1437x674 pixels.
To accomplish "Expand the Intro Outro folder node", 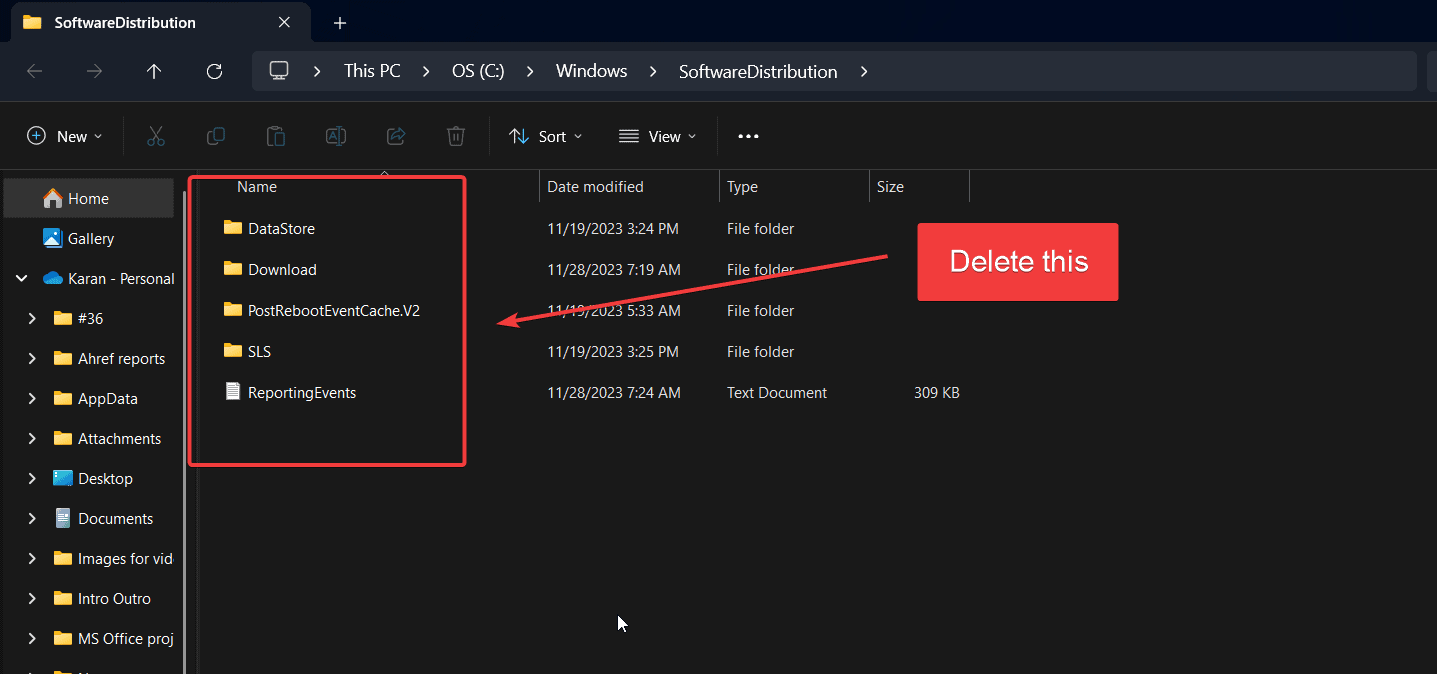I will (32, 599).
